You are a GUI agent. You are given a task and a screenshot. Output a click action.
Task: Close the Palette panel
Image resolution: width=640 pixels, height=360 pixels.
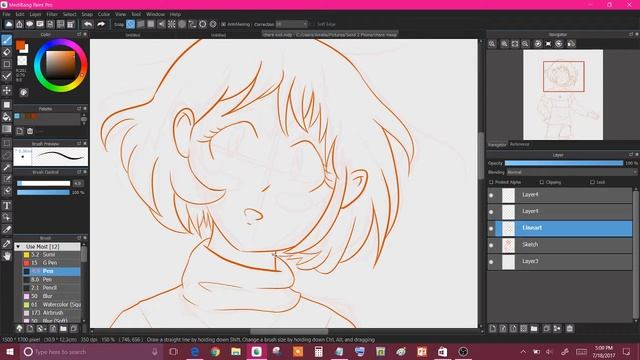(x=85, y=109)
